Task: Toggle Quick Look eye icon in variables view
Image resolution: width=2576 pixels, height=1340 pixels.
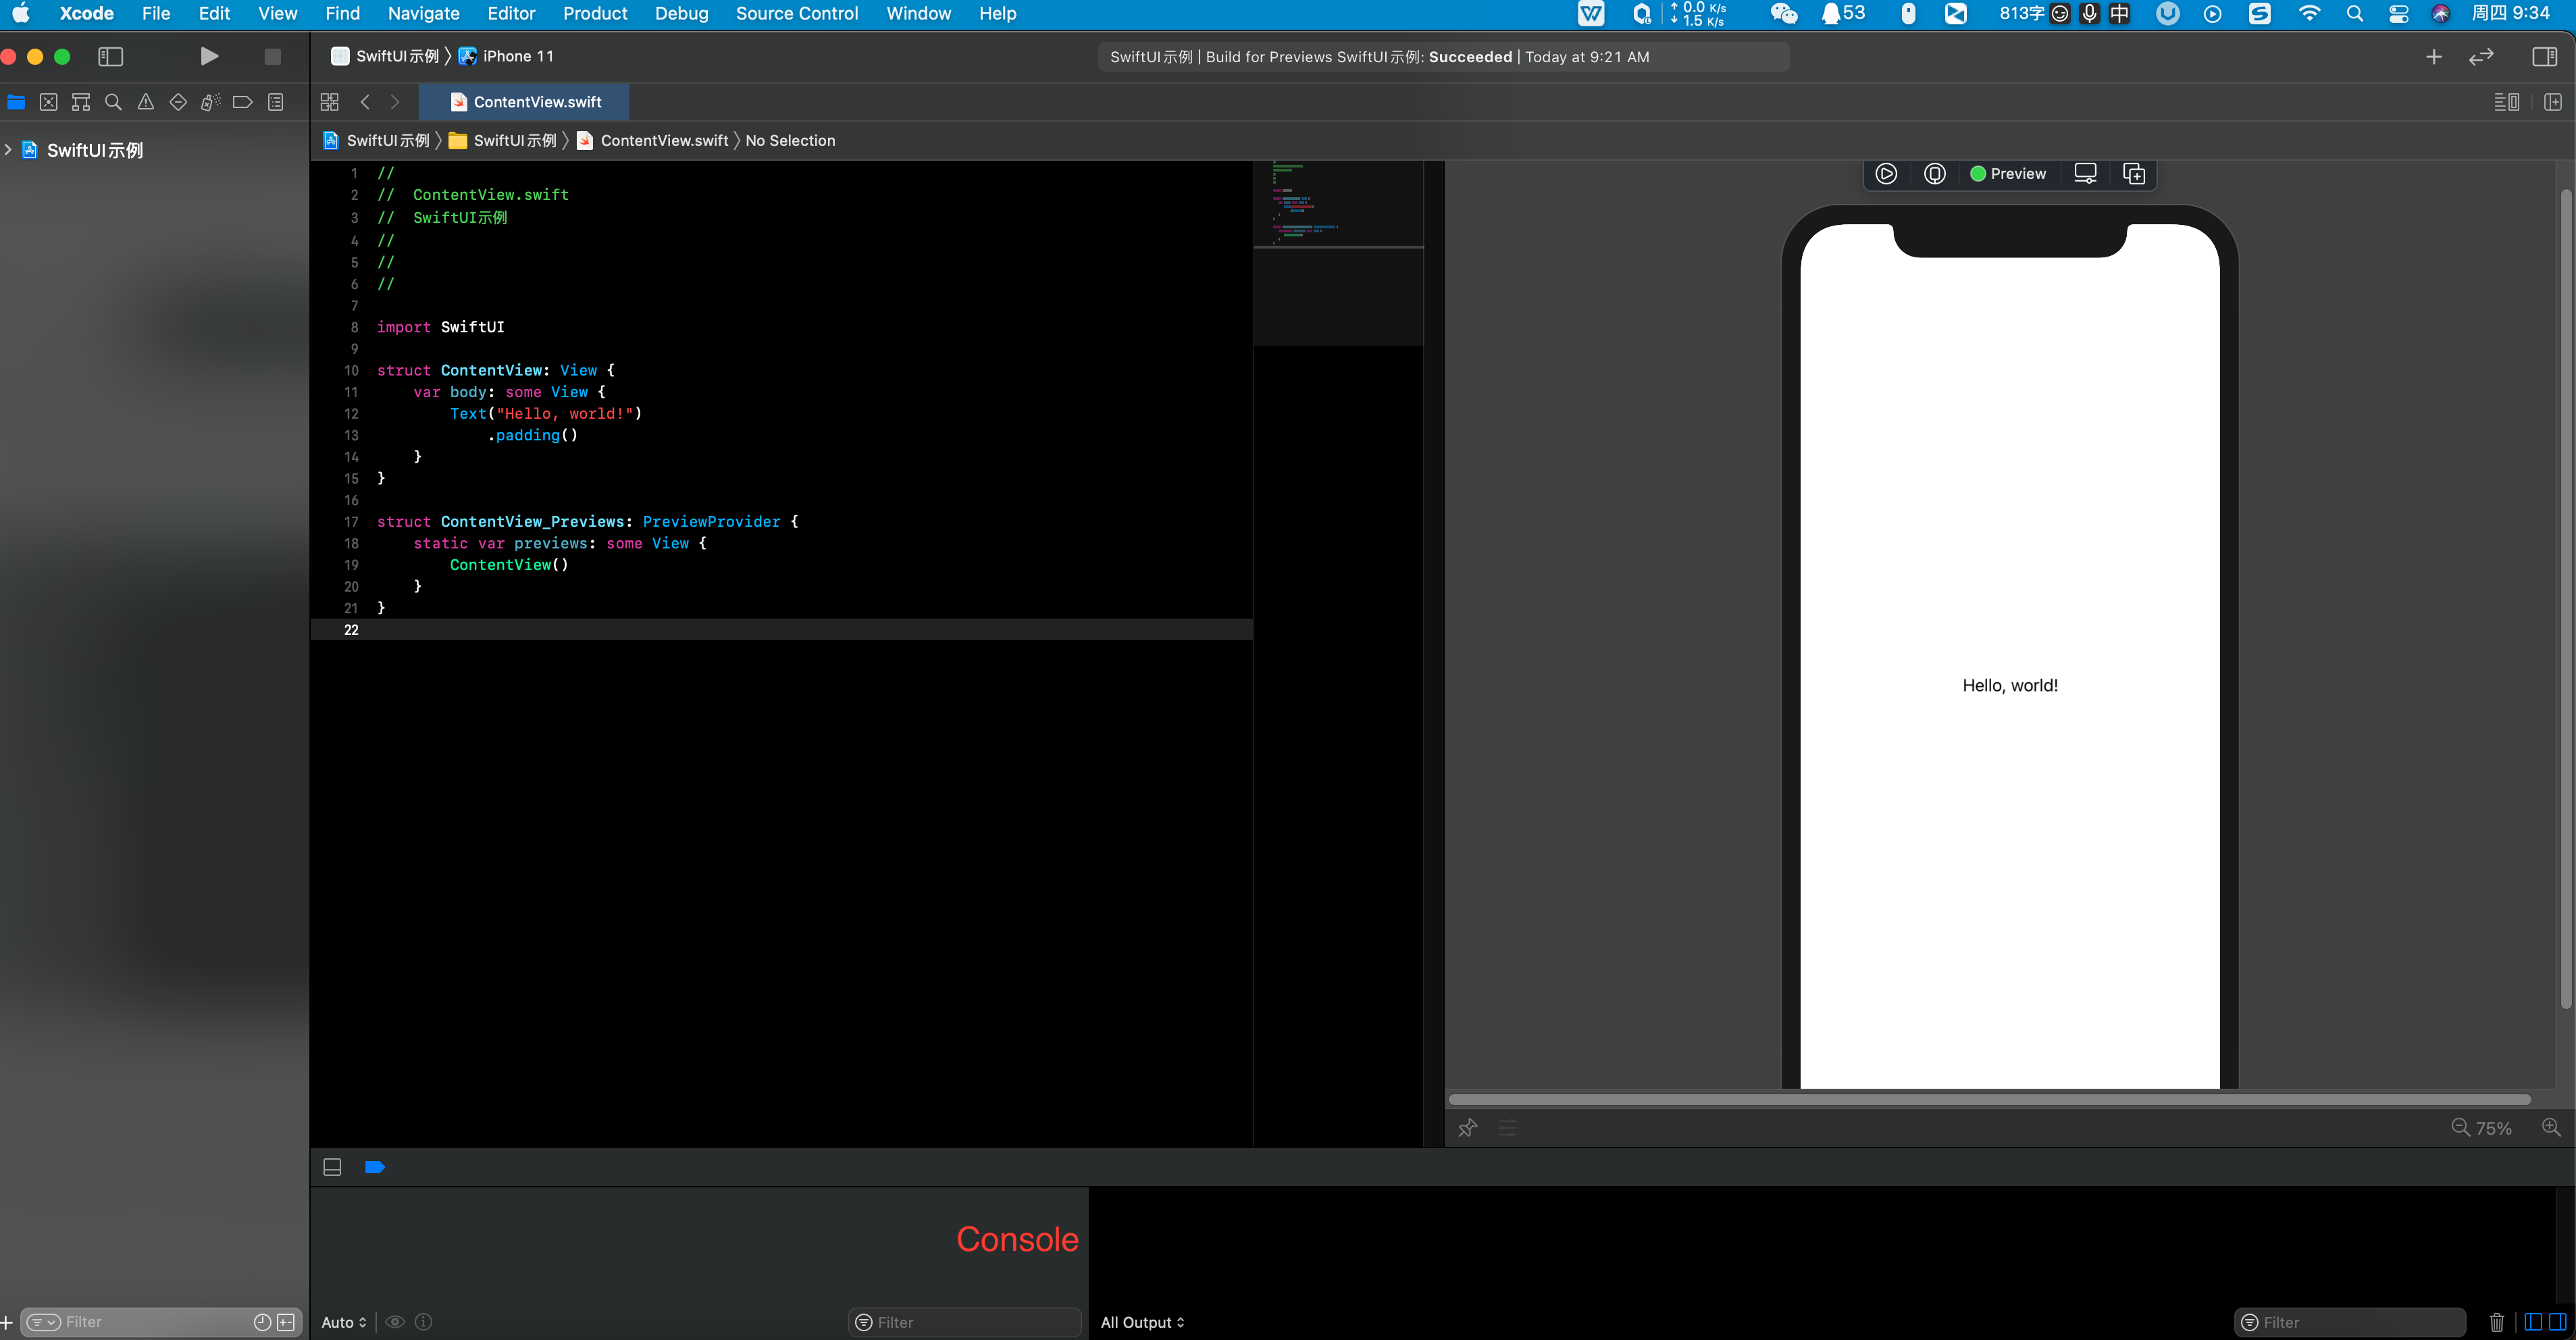Action: [395, 1322]
